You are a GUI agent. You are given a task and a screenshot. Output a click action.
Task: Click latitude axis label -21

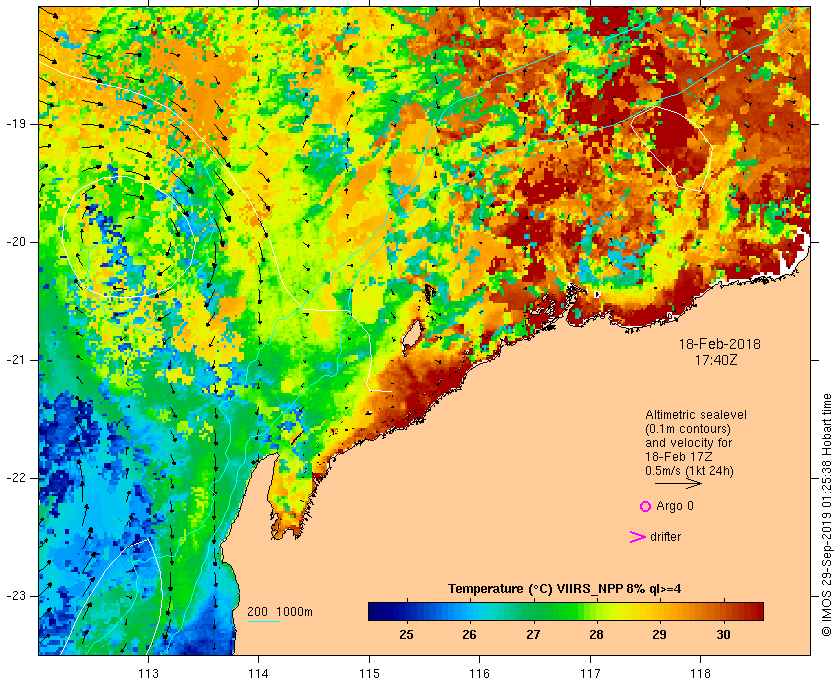(16, 360)
